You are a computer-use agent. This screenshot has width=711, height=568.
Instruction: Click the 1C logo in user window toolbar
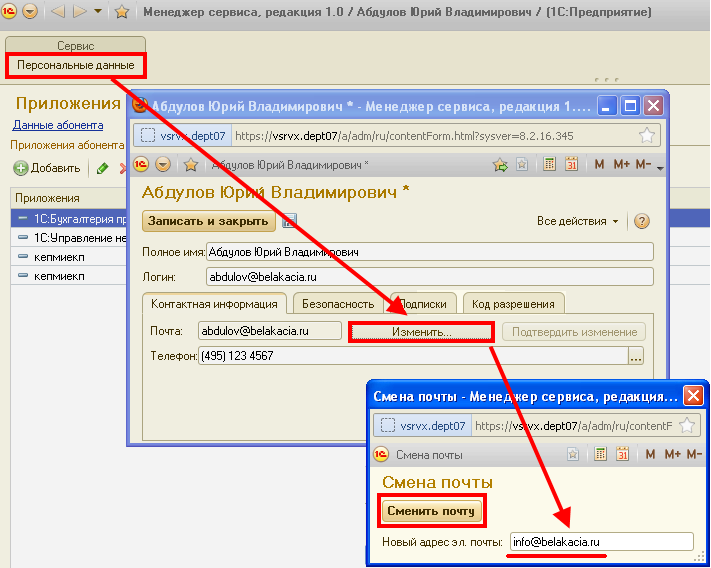point(141,165)
